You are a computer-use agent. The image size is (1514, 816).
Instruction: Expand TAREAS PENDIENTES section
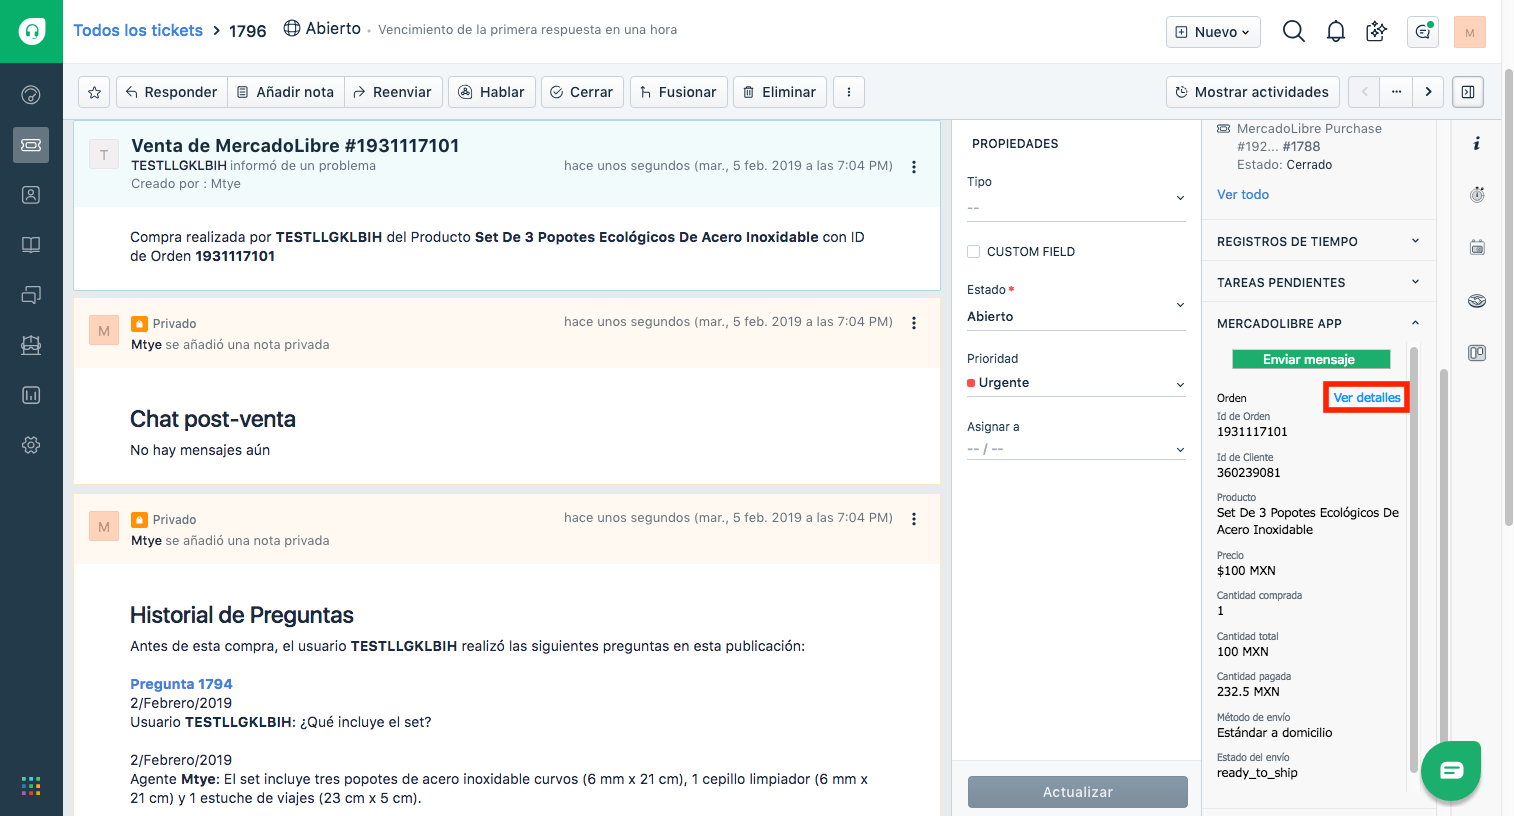coord(1318,282)
